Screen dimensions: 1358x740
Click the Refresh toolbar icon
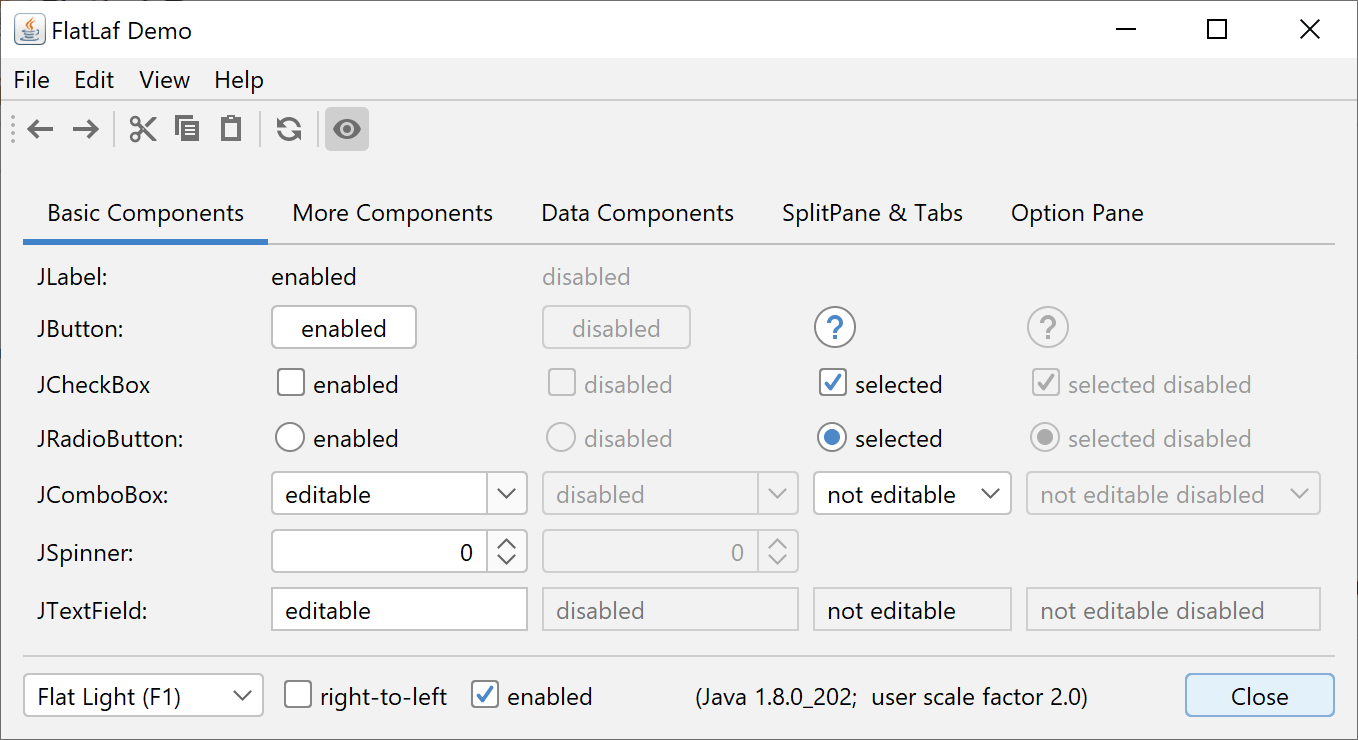[289, 129]
